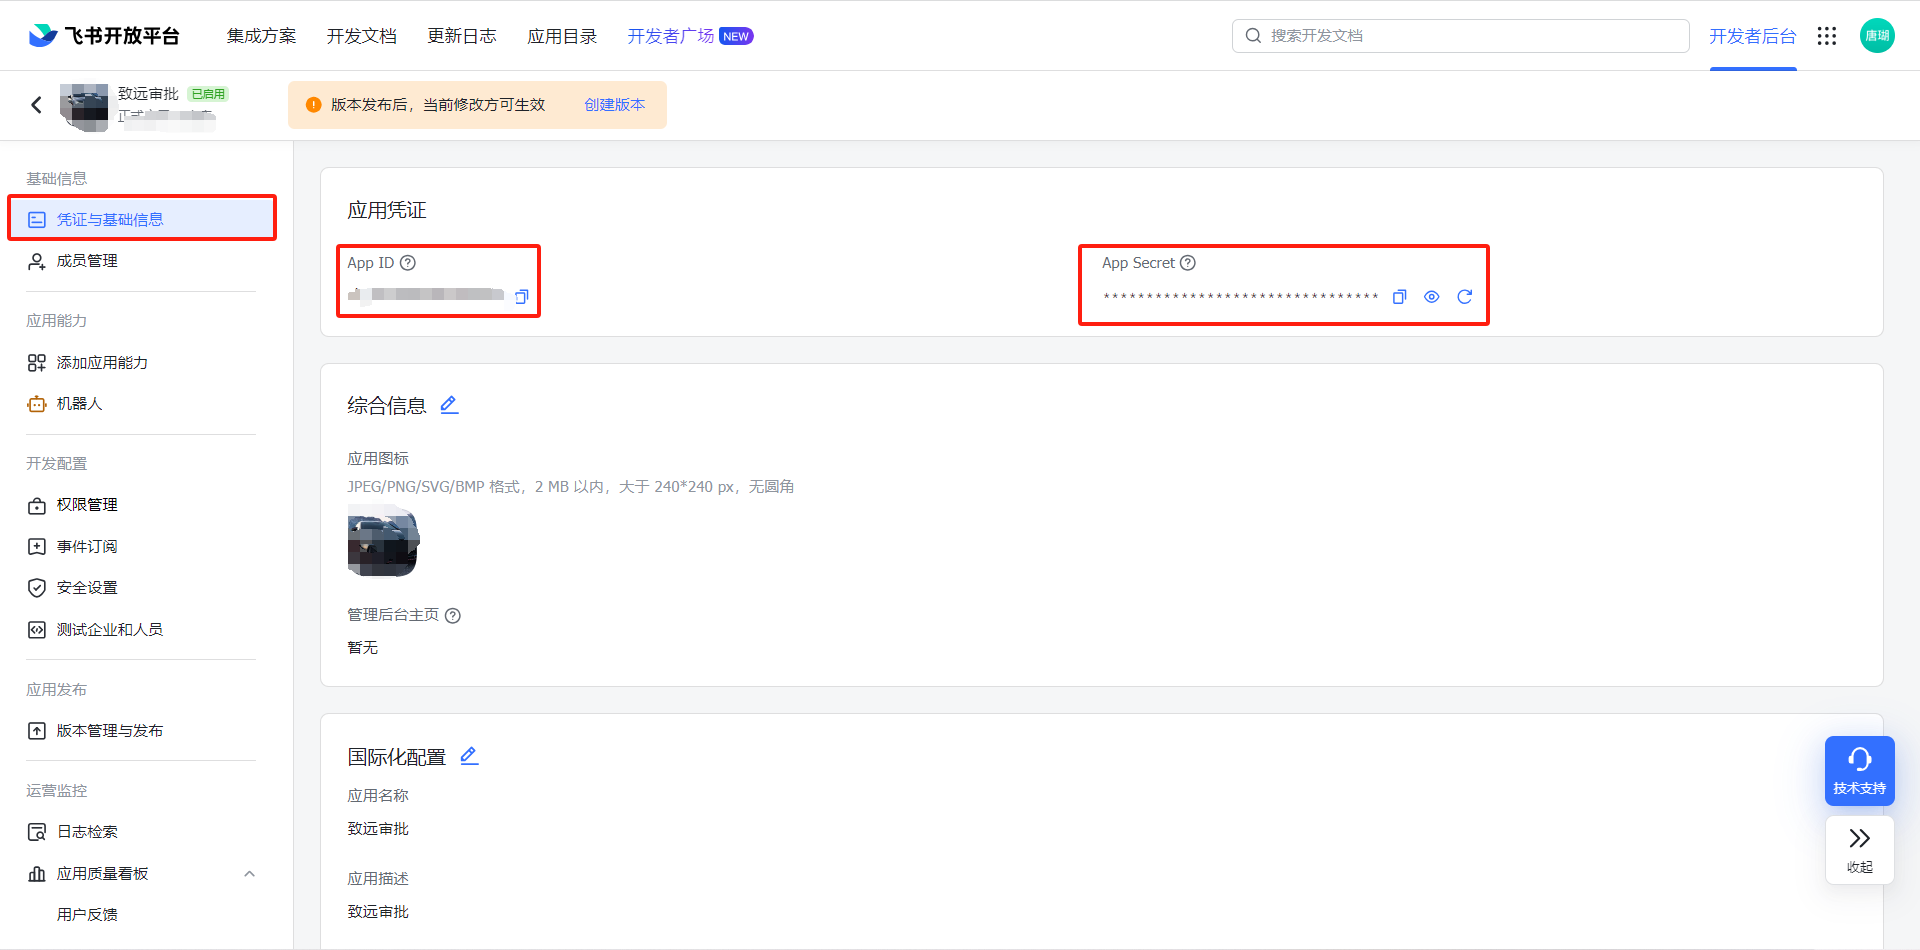Switch to 开发者后台 tab
This screenshot has height=950, width=1920.
(x=1753, y=36)
